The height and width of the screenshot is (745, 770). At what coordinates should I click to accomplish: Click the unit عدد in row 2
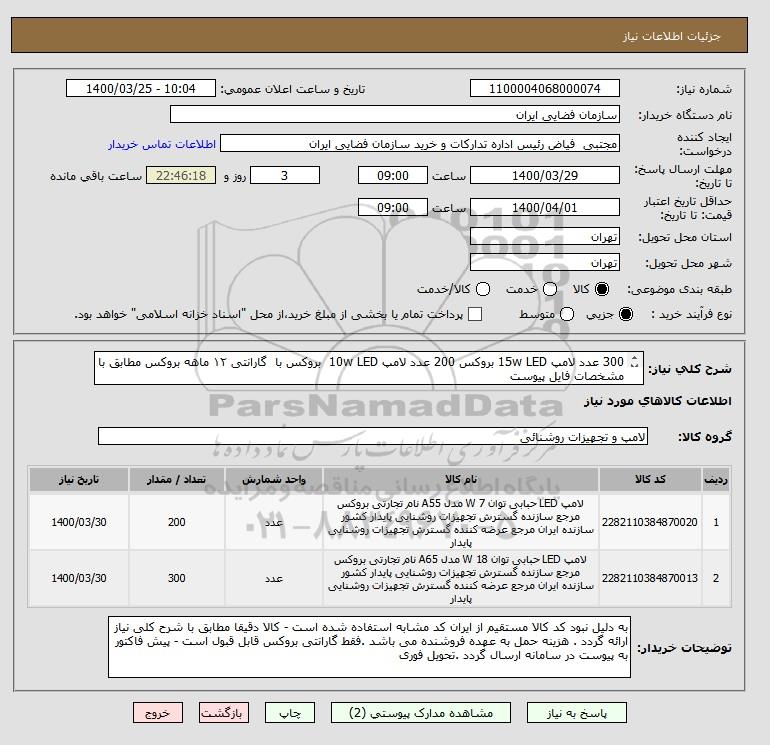point(274,578)
